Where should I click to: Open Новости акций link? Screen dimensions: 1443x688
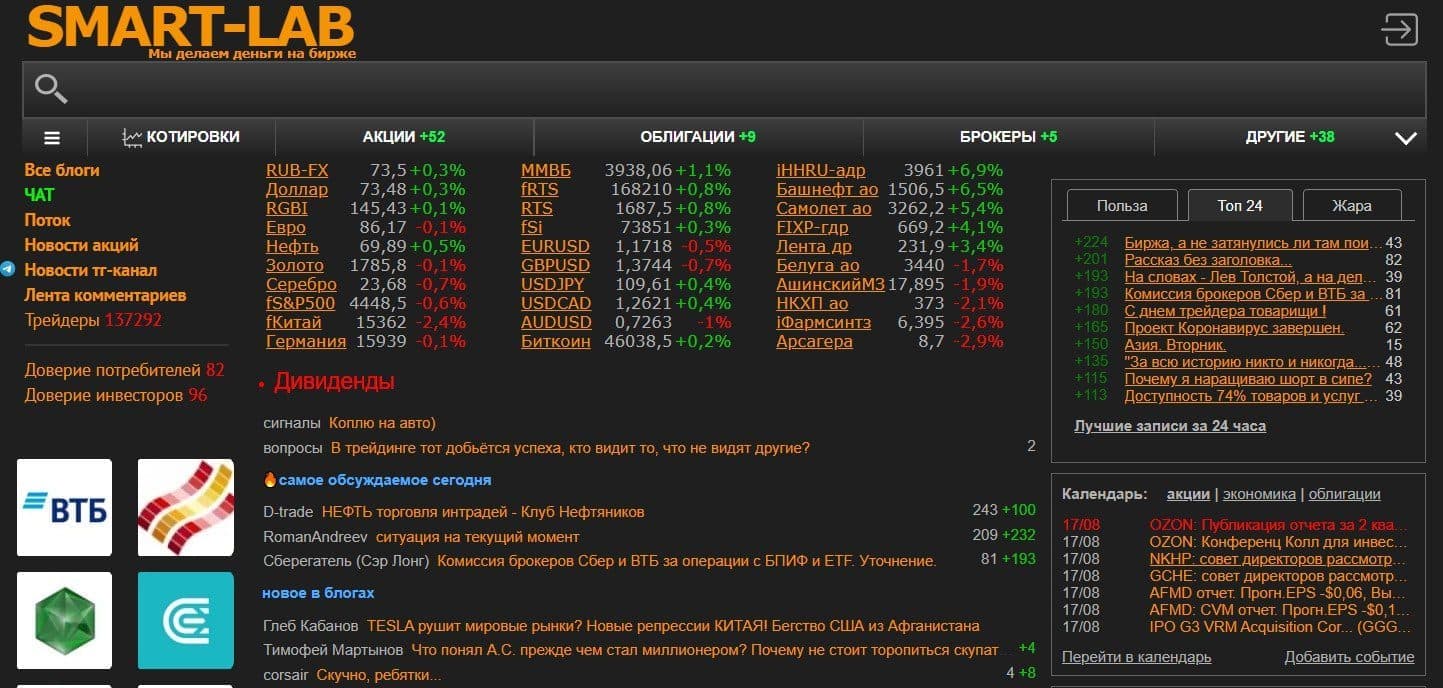pyautogui.click(x=82, y=245)
